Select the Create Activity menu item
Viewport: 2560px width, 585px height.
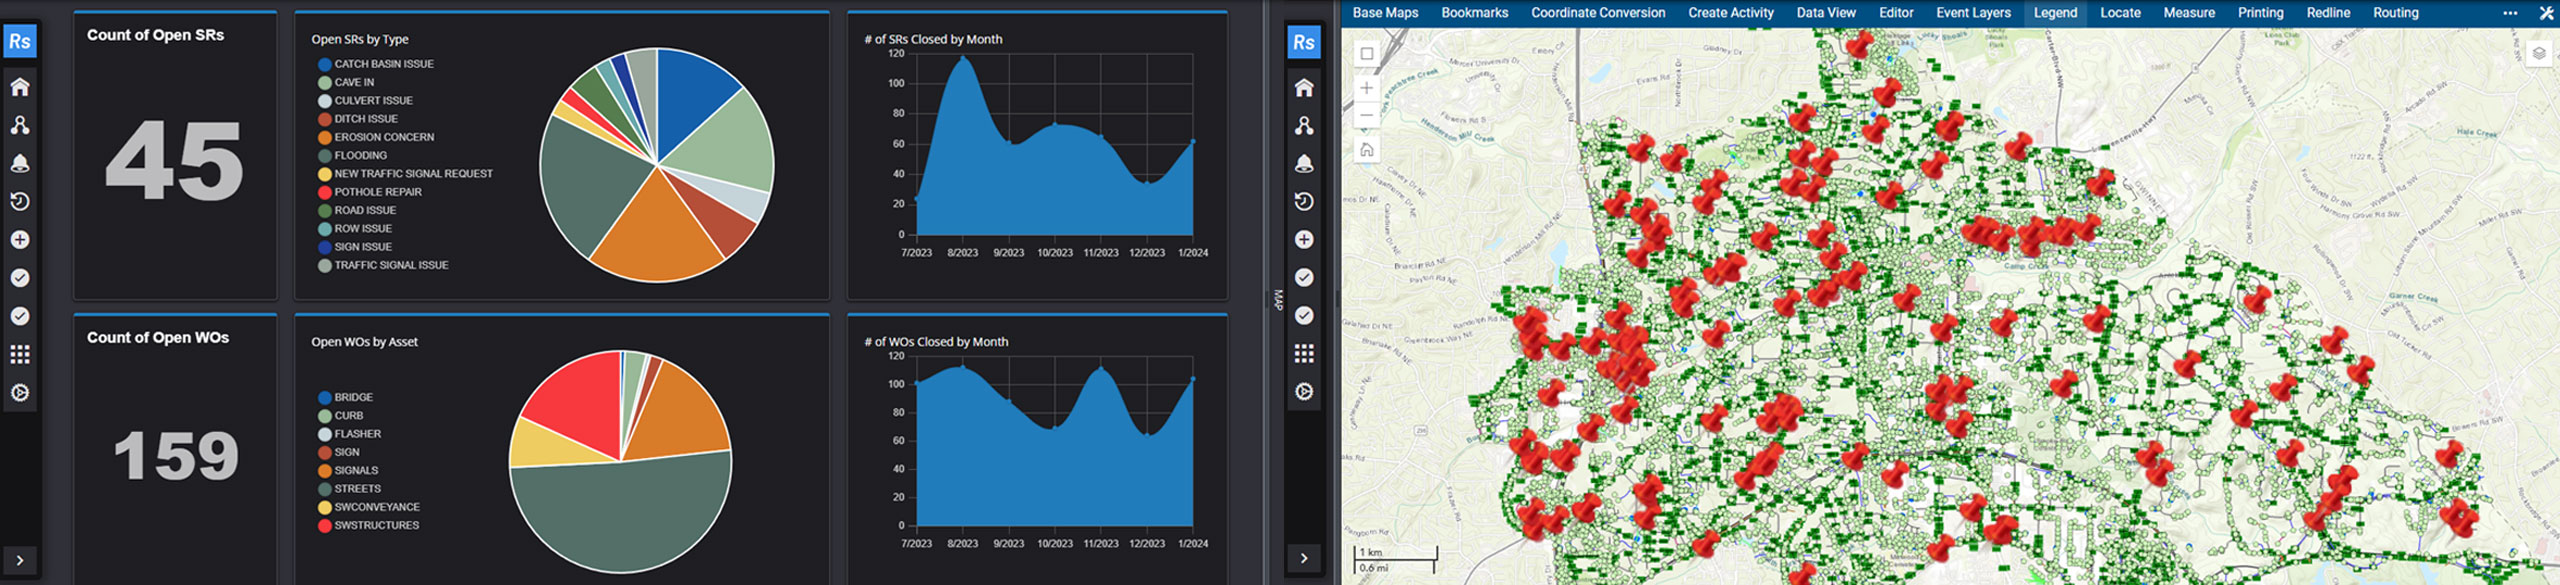point(1731,13)
